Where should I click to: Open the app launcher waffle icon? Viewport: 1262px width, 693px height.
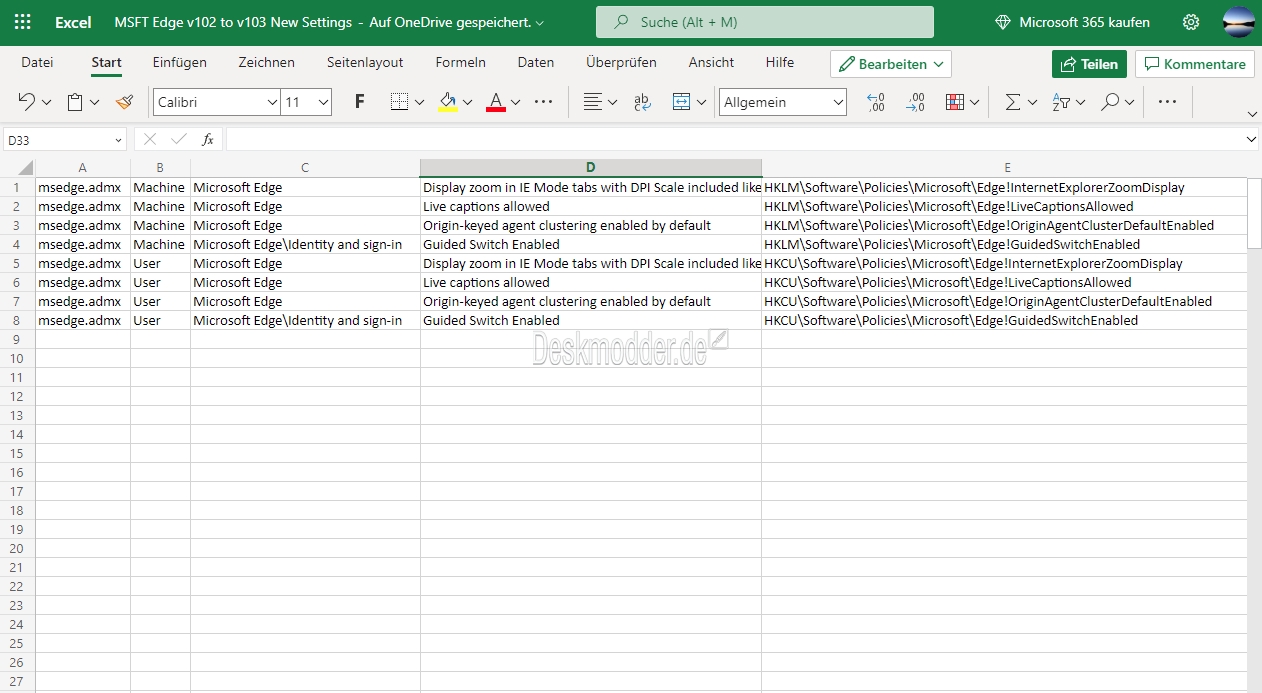pyautogui.click(x=22, y=22)
